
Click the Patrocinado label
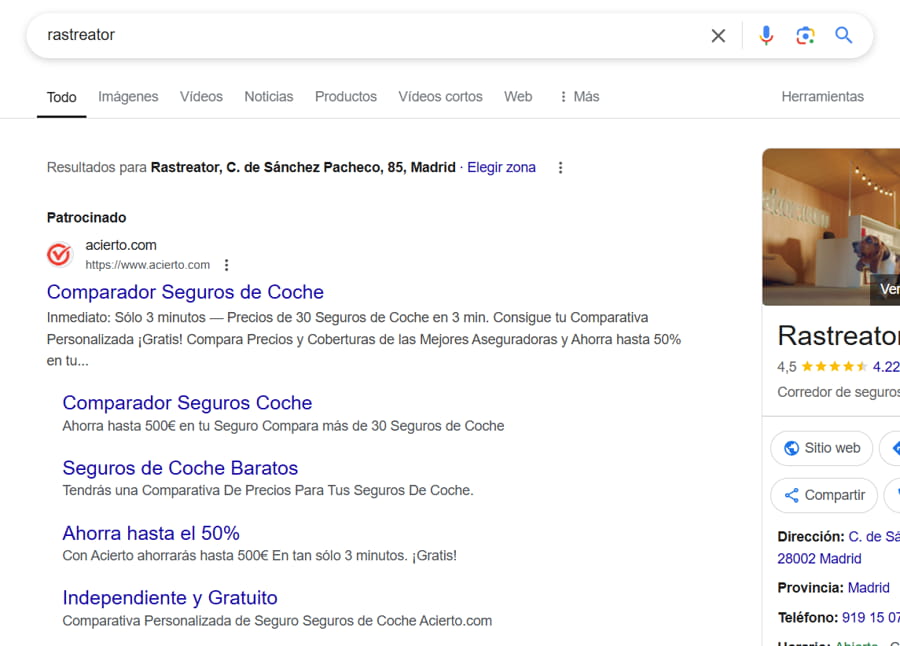86,218
